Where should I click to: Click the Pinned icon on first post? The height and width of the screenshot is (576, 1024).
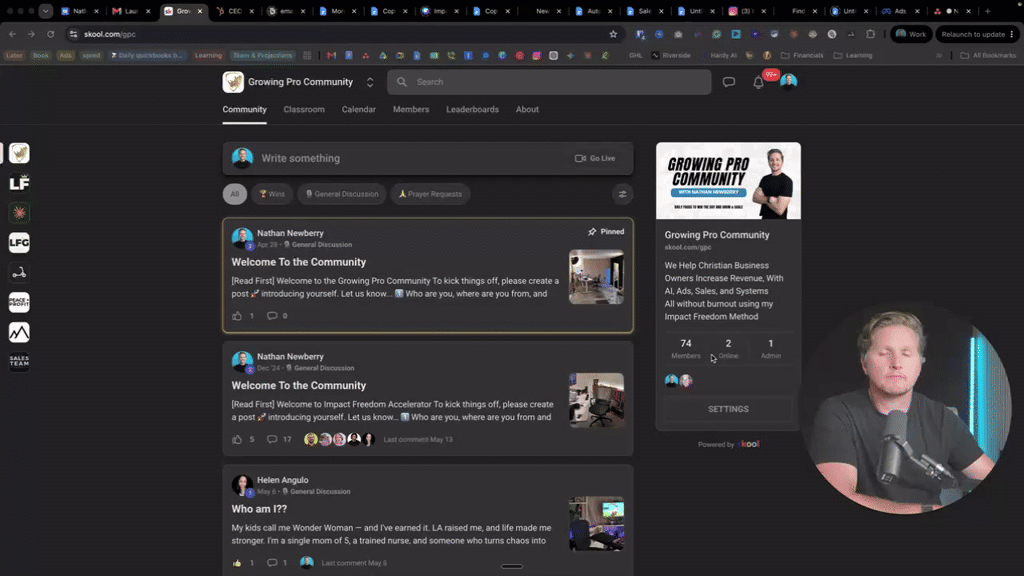pos(592,232)
